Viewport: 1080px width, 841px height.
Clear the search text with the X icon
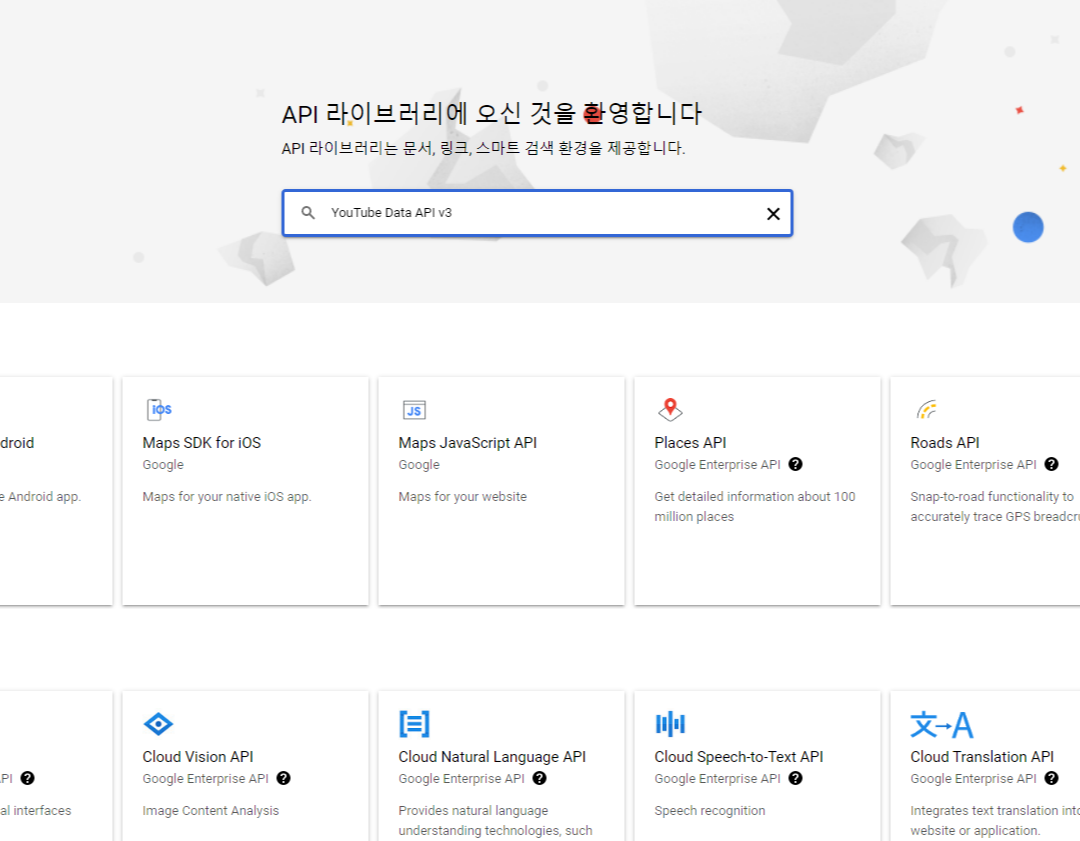click(x=773, y=214)
